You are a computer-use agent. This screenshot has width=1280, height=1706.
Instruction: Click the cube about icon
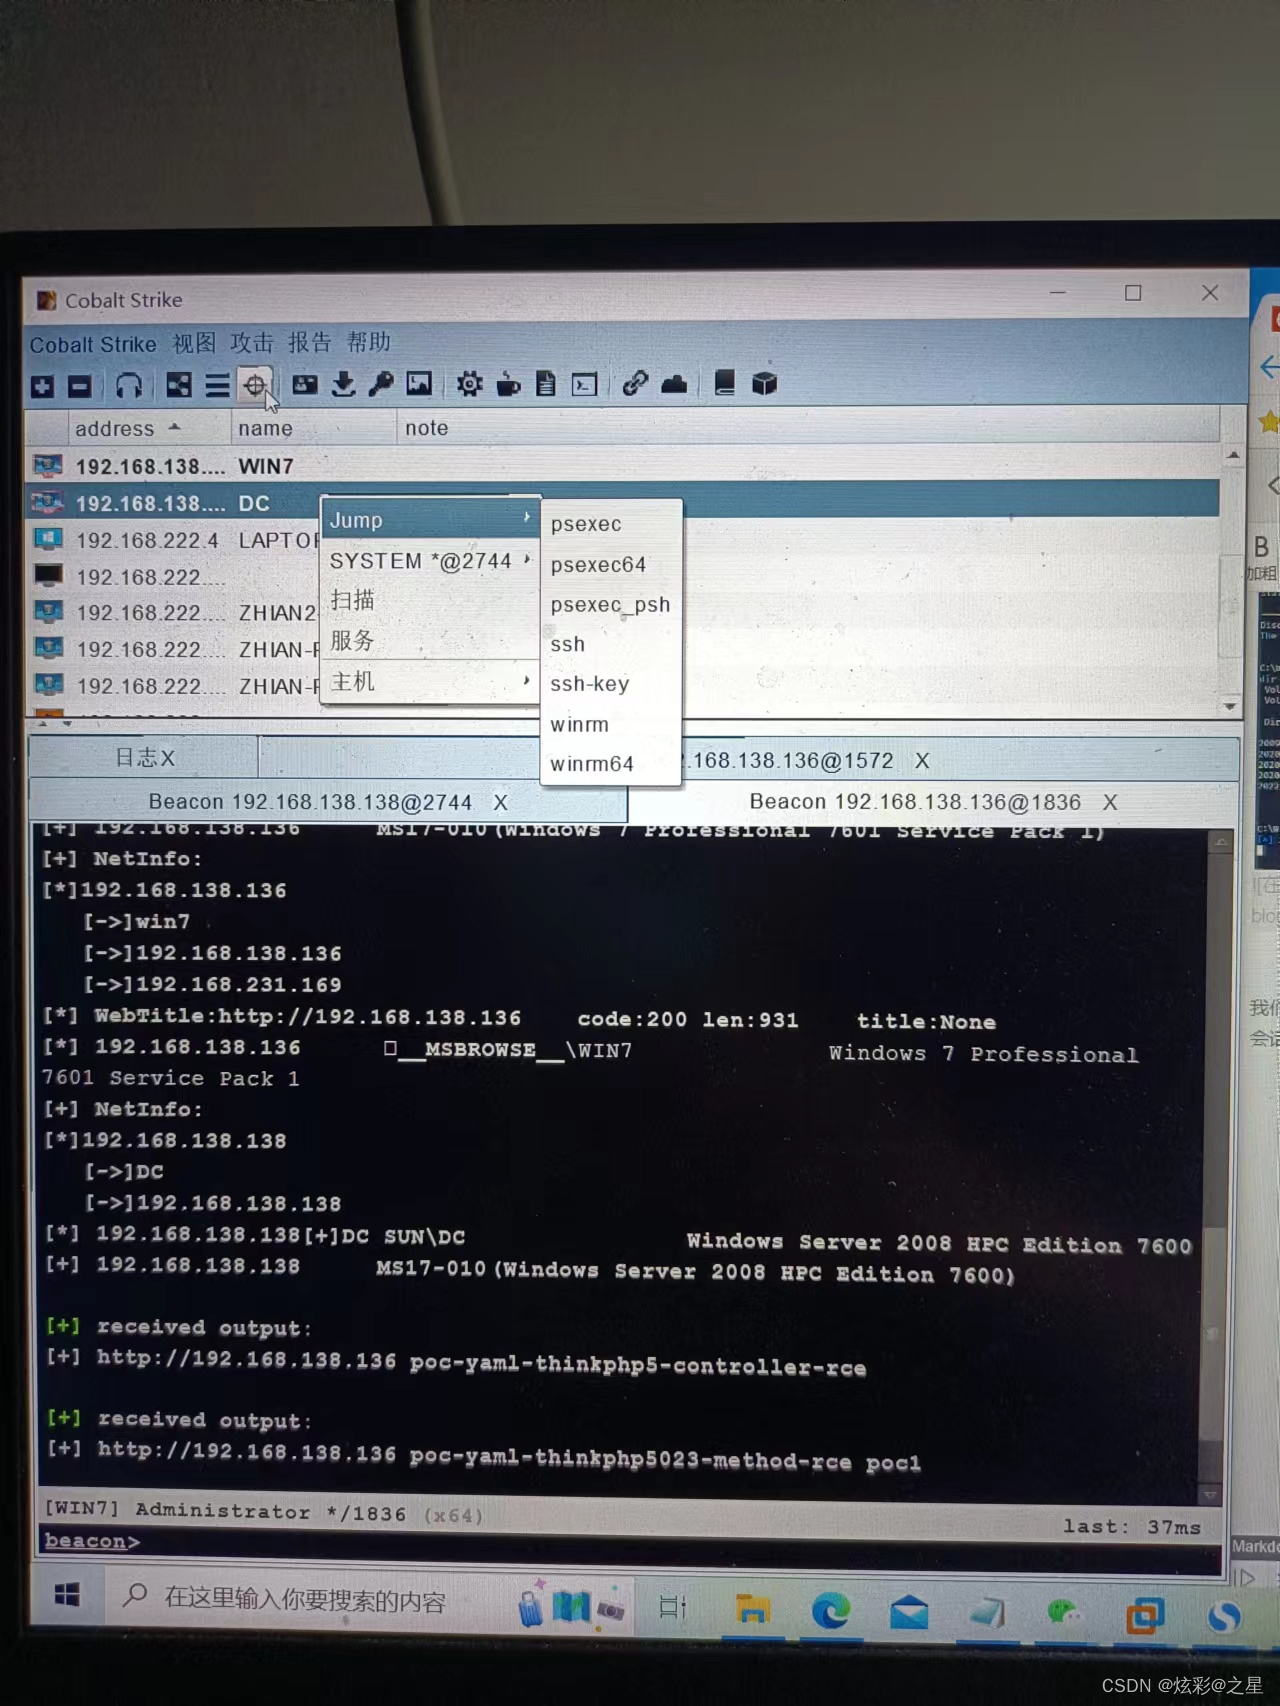coord(765,383)
